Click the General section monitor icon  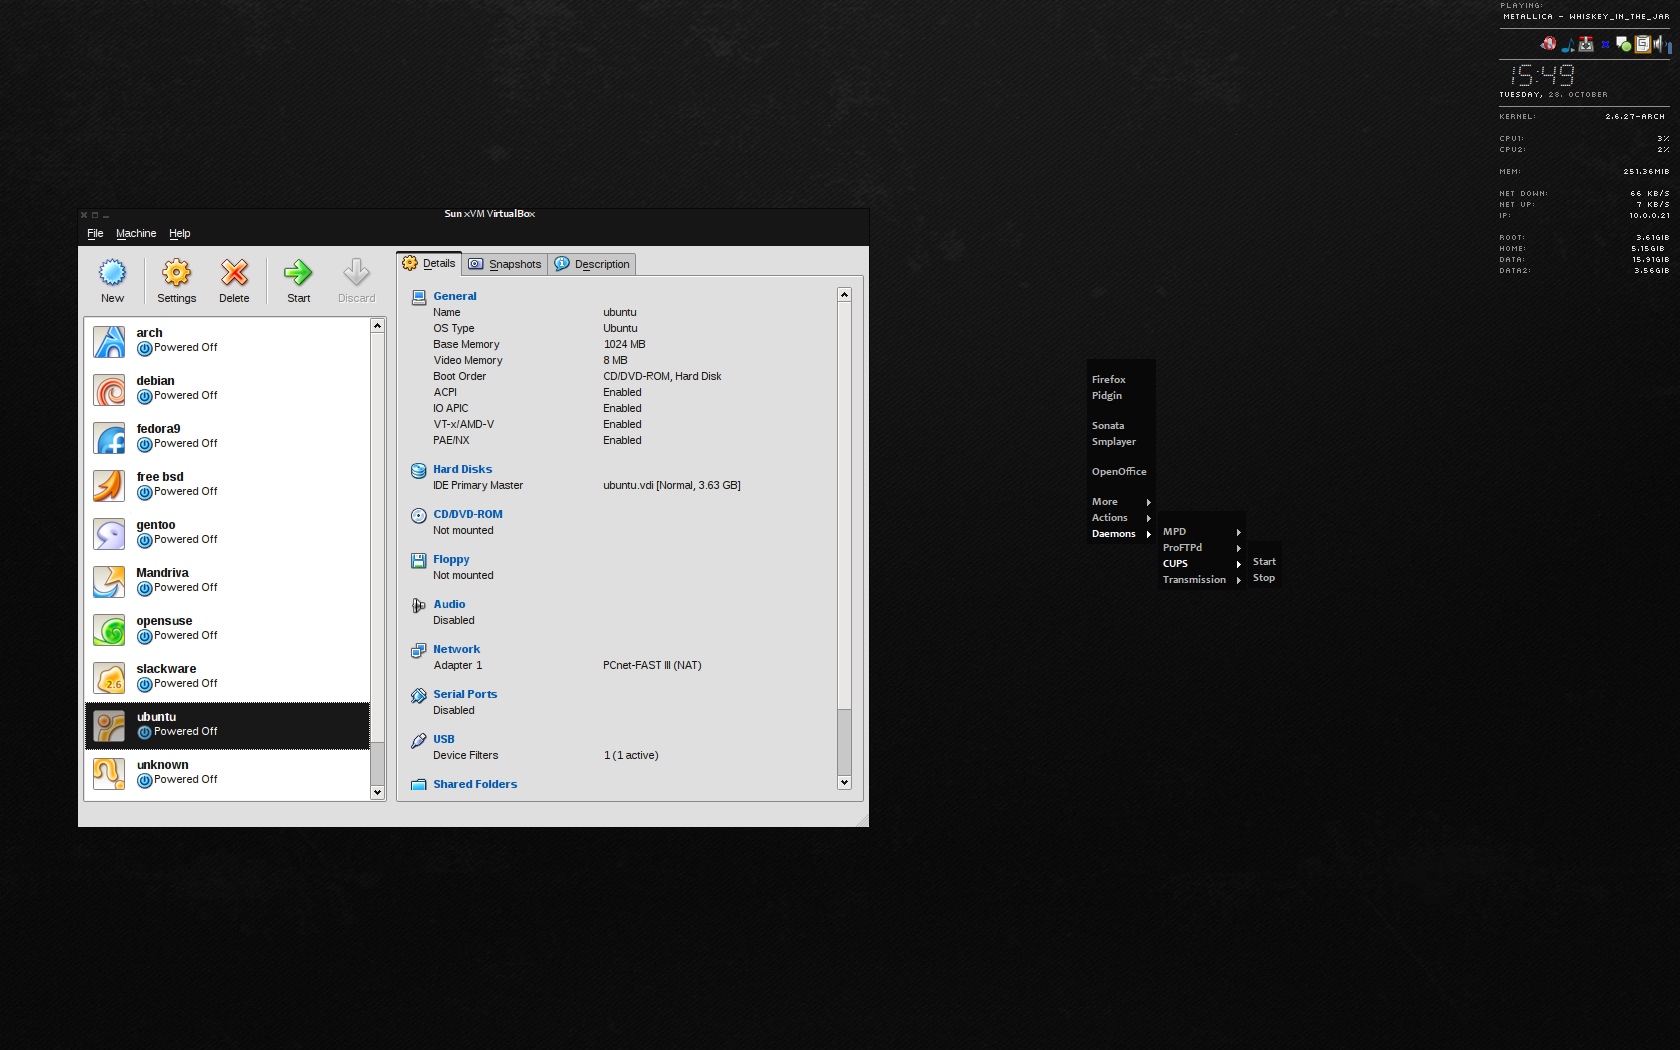click(419, 297)
